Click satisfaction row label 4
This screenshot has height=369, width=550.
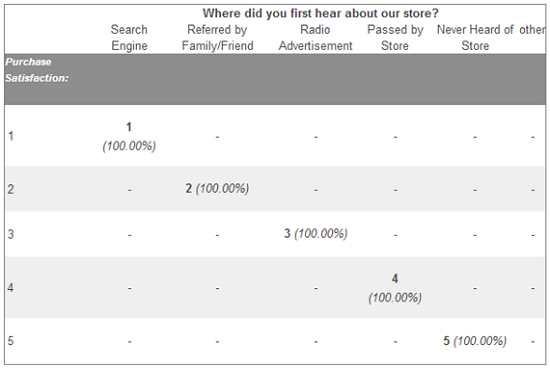pos(11,288)
